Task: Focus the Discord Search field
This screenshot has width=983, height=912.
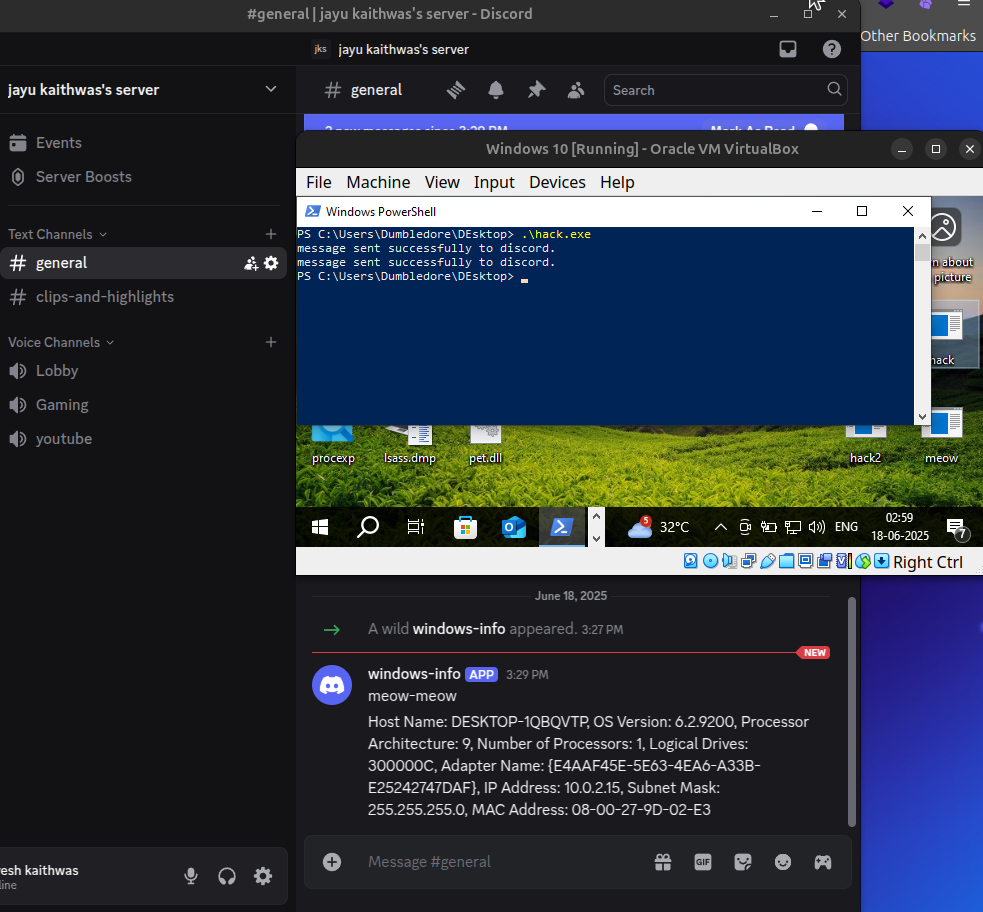Action: click(725, 90)
